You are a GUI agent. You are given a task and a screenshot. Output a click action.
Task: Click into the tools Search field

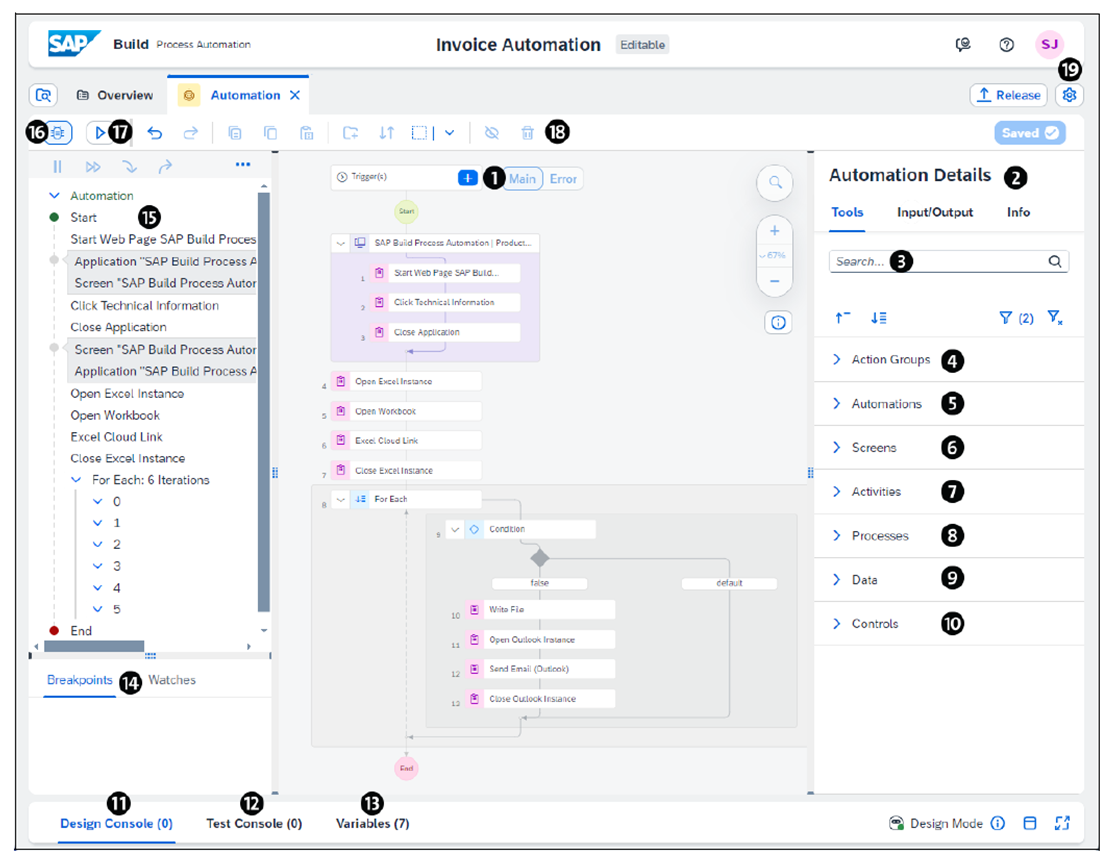tap(948, 261)
